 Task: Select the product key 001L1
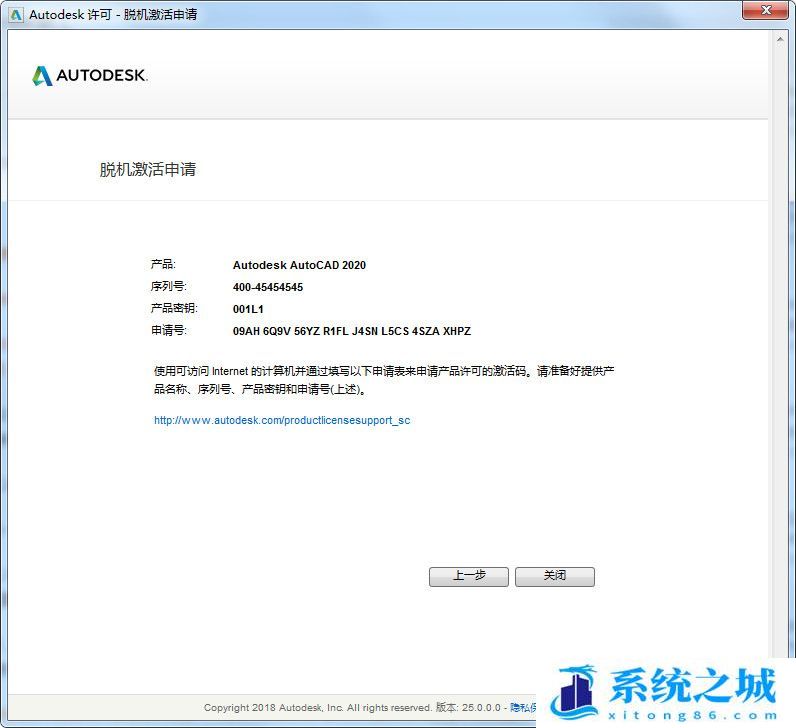coord(248,309)
